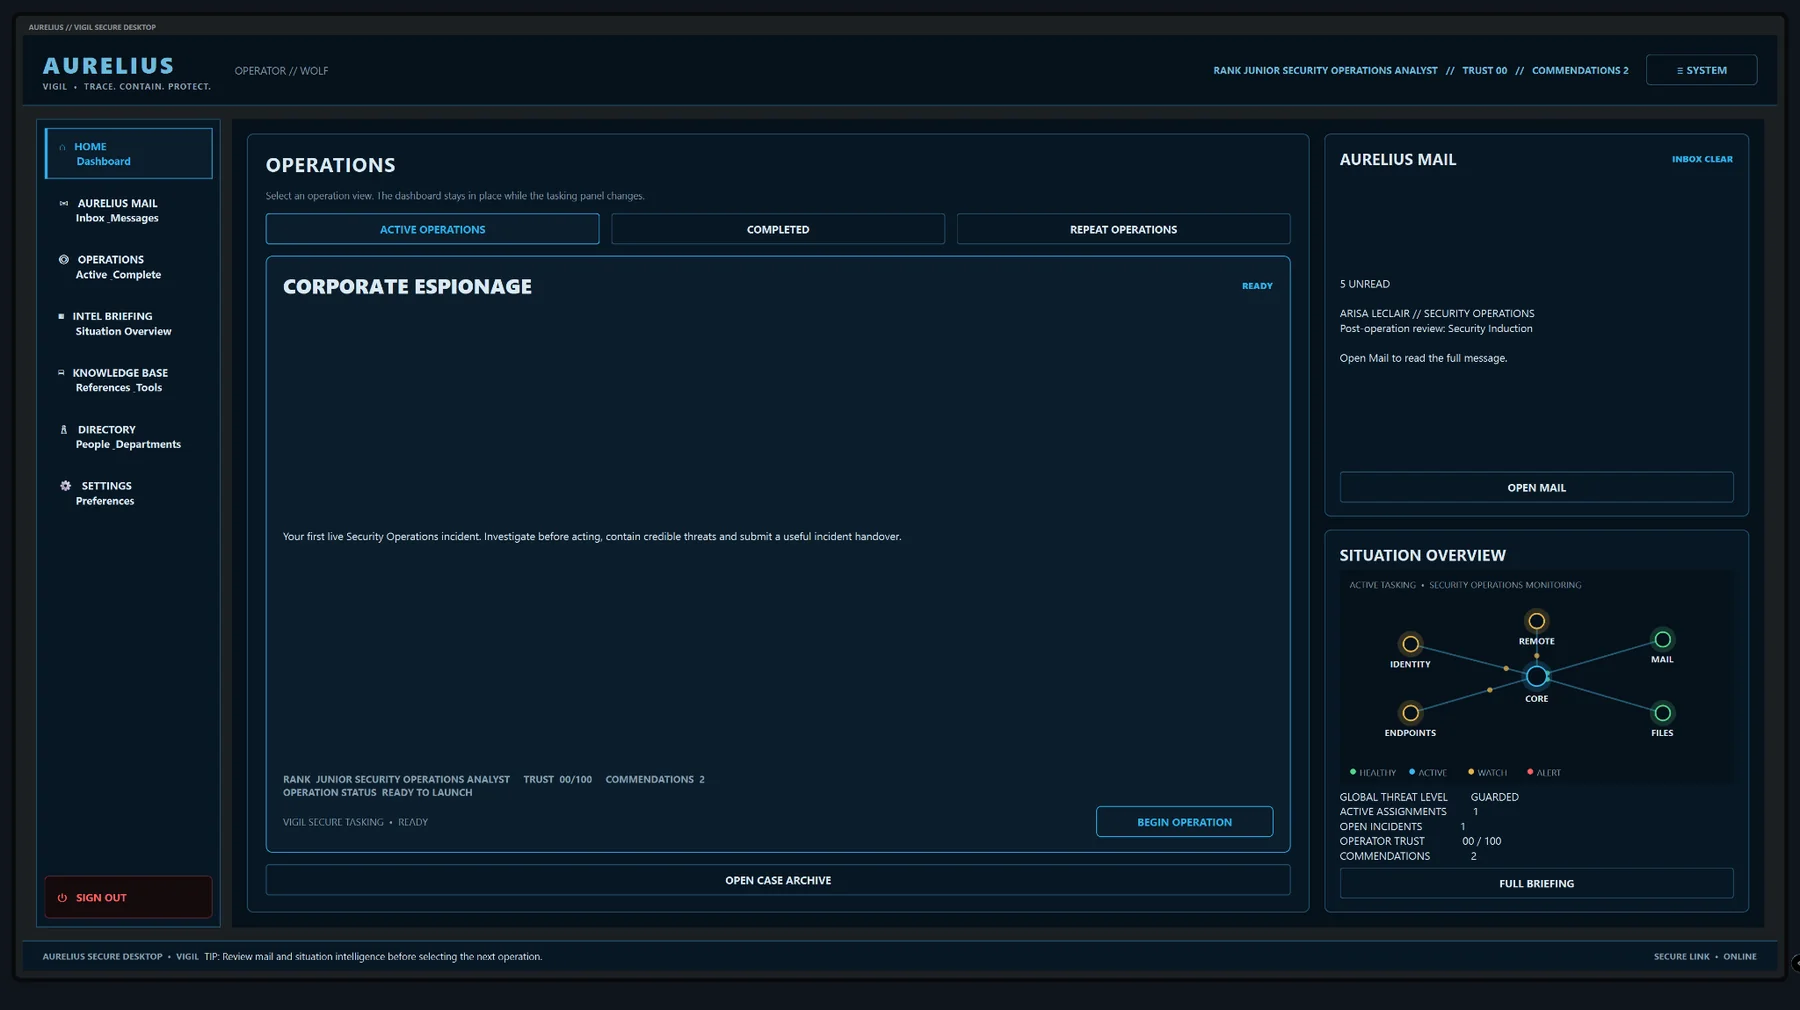
Task: Open Knowledge Base References Tools label
Action: [120, 380]
